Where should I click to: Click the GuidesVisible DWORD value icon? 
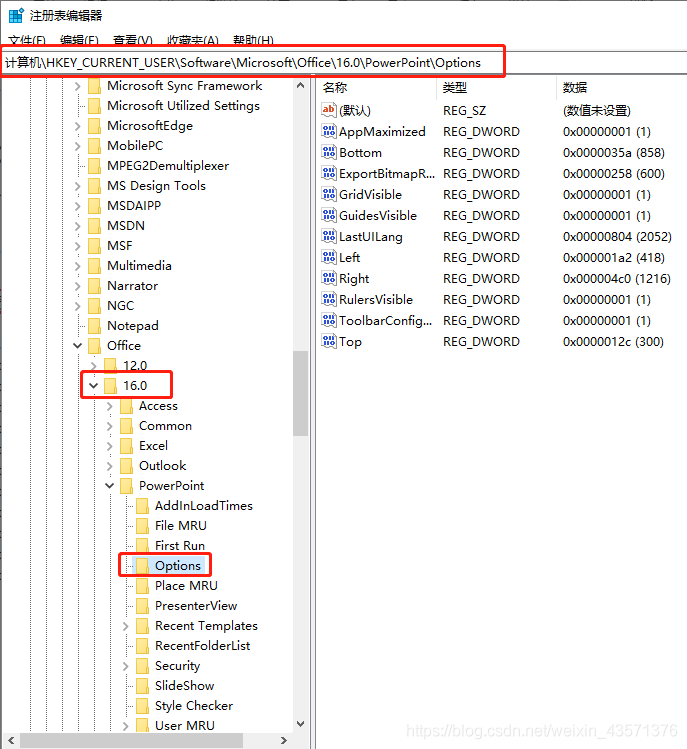329,215
